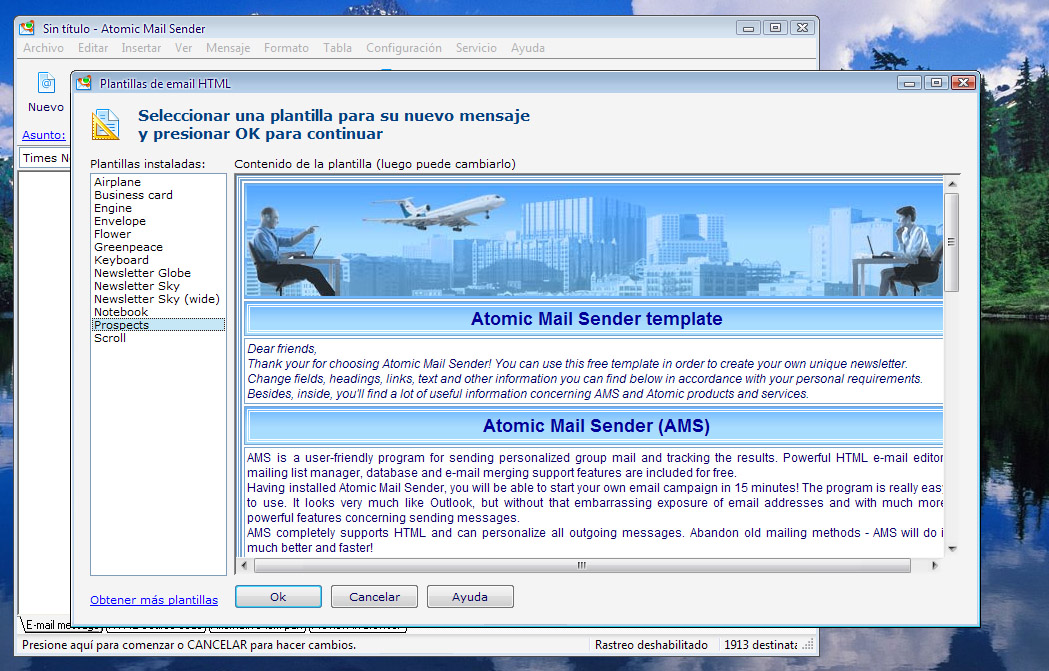Click the Cancelar button
Viewport: 1049px width, 671px height.
coord(375,597)
